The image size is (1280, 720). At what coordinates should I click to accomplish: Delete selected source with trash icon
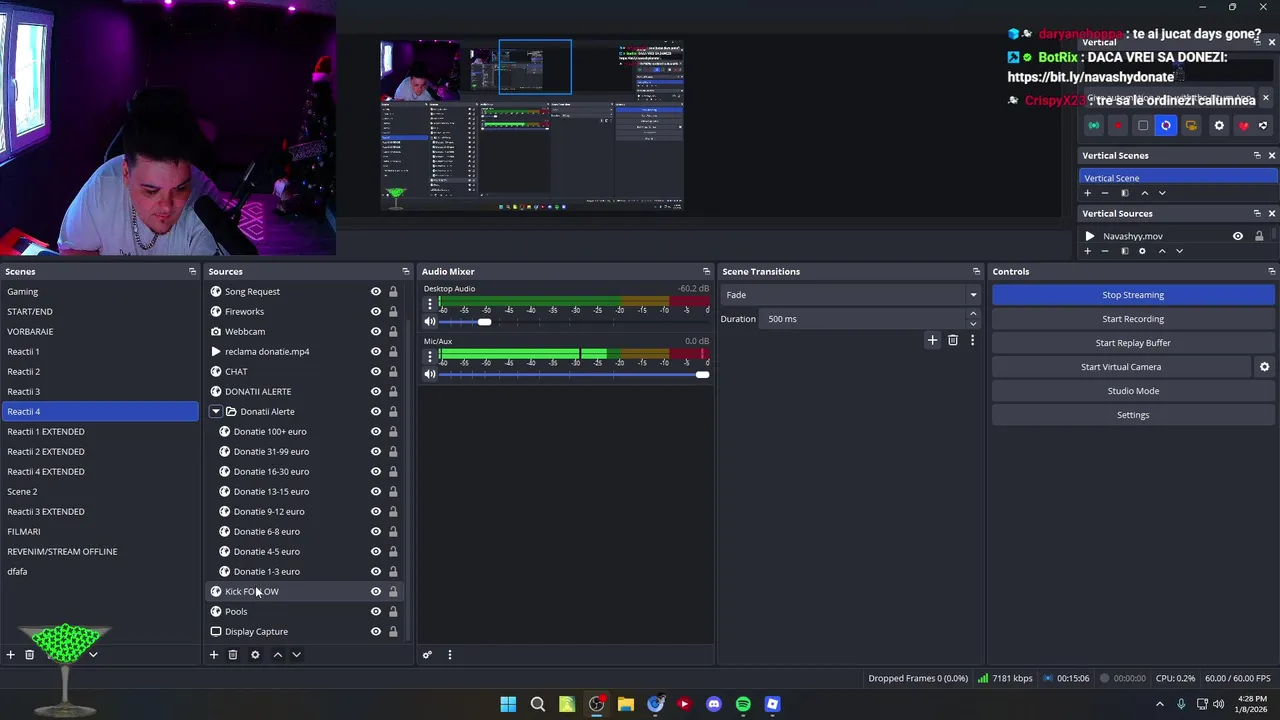coord(233,654)
